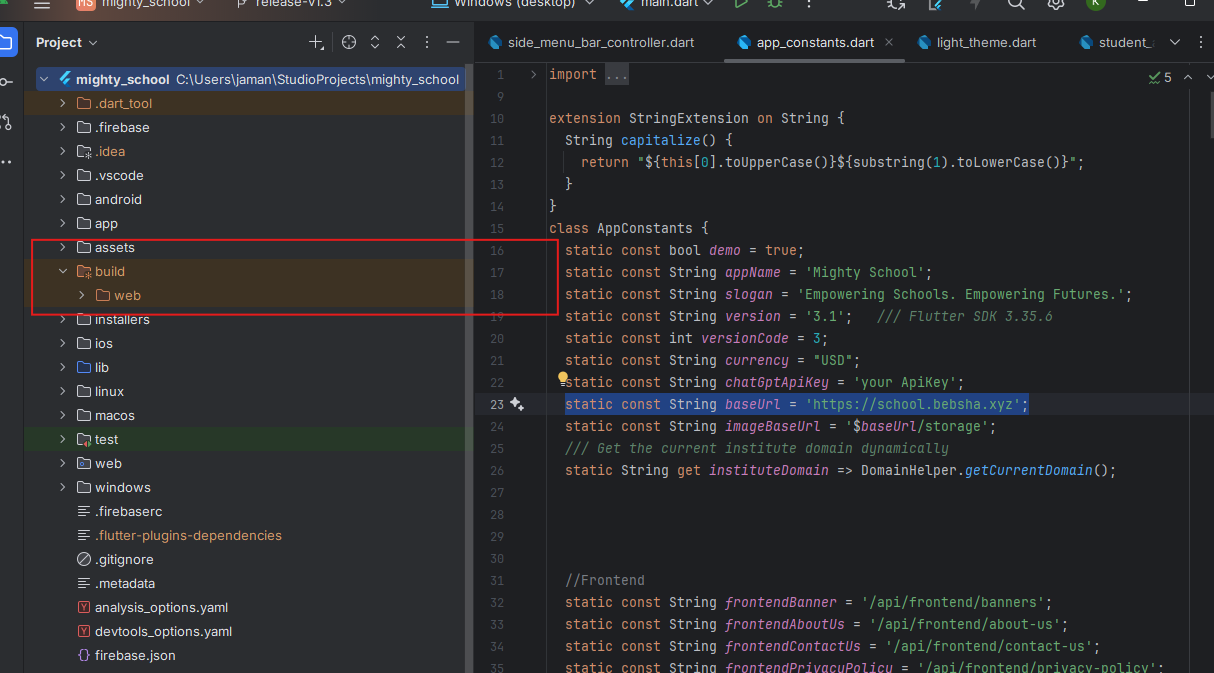This screenshot has width=1214, height=673.
Task: Switch to light_theme.dart tab
Action: (x=986, y=42)
